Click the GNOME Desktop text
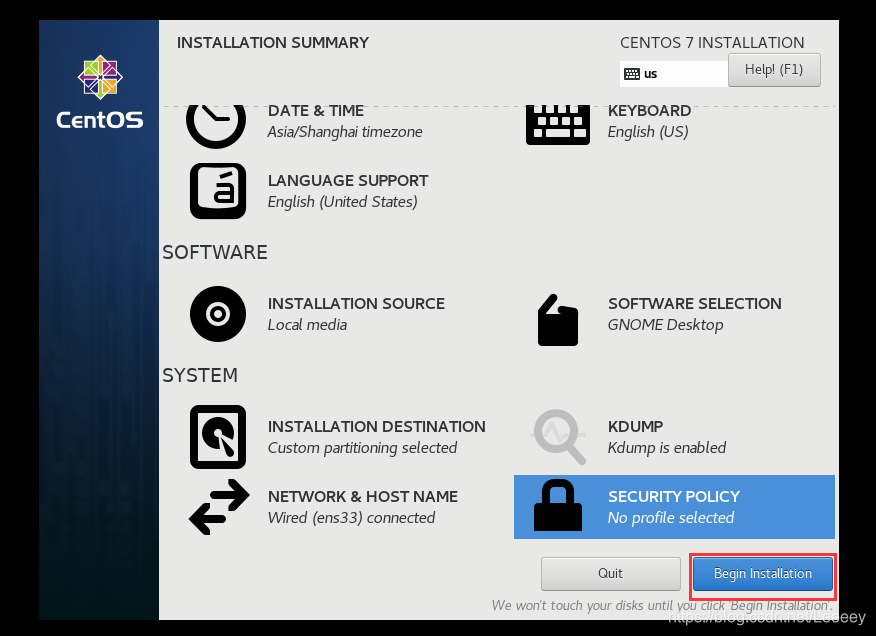 click(x=665, y=325)
